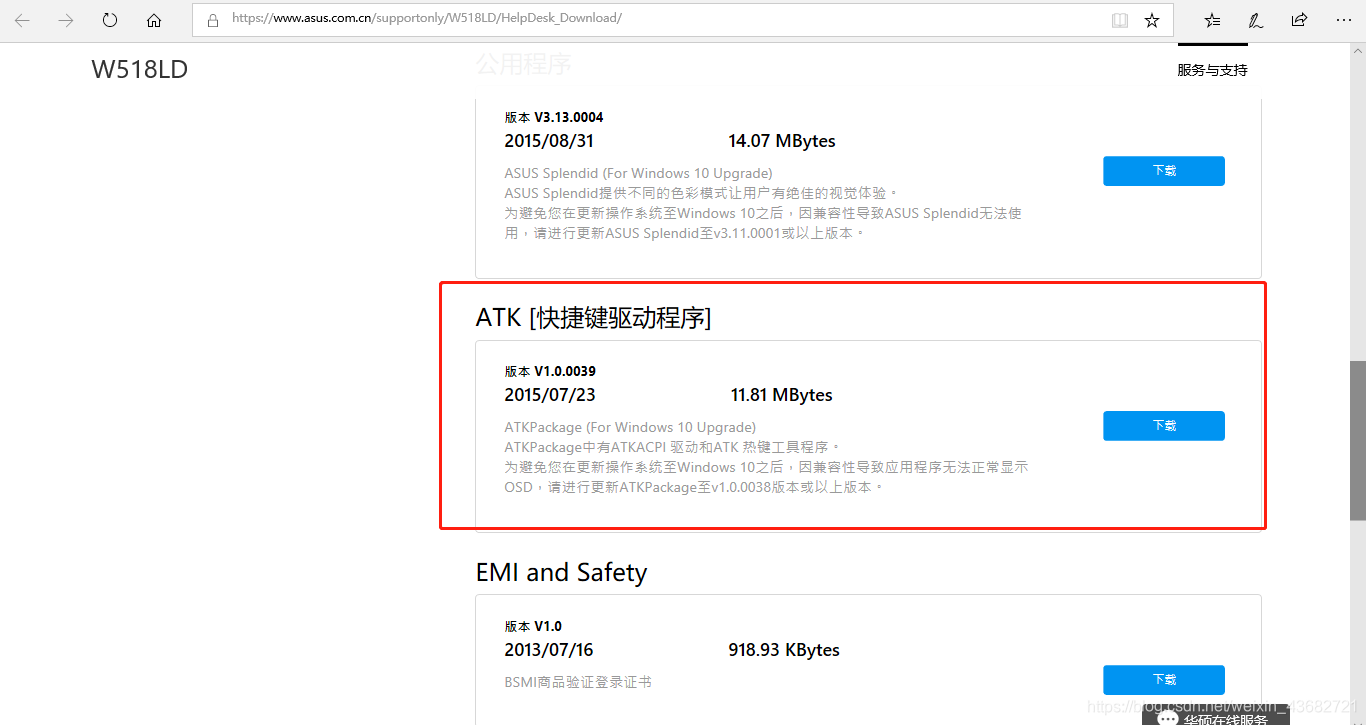Click the file size 14.07 MBytes
Viewport: 1366px width, 725px height.
[782, 141]
